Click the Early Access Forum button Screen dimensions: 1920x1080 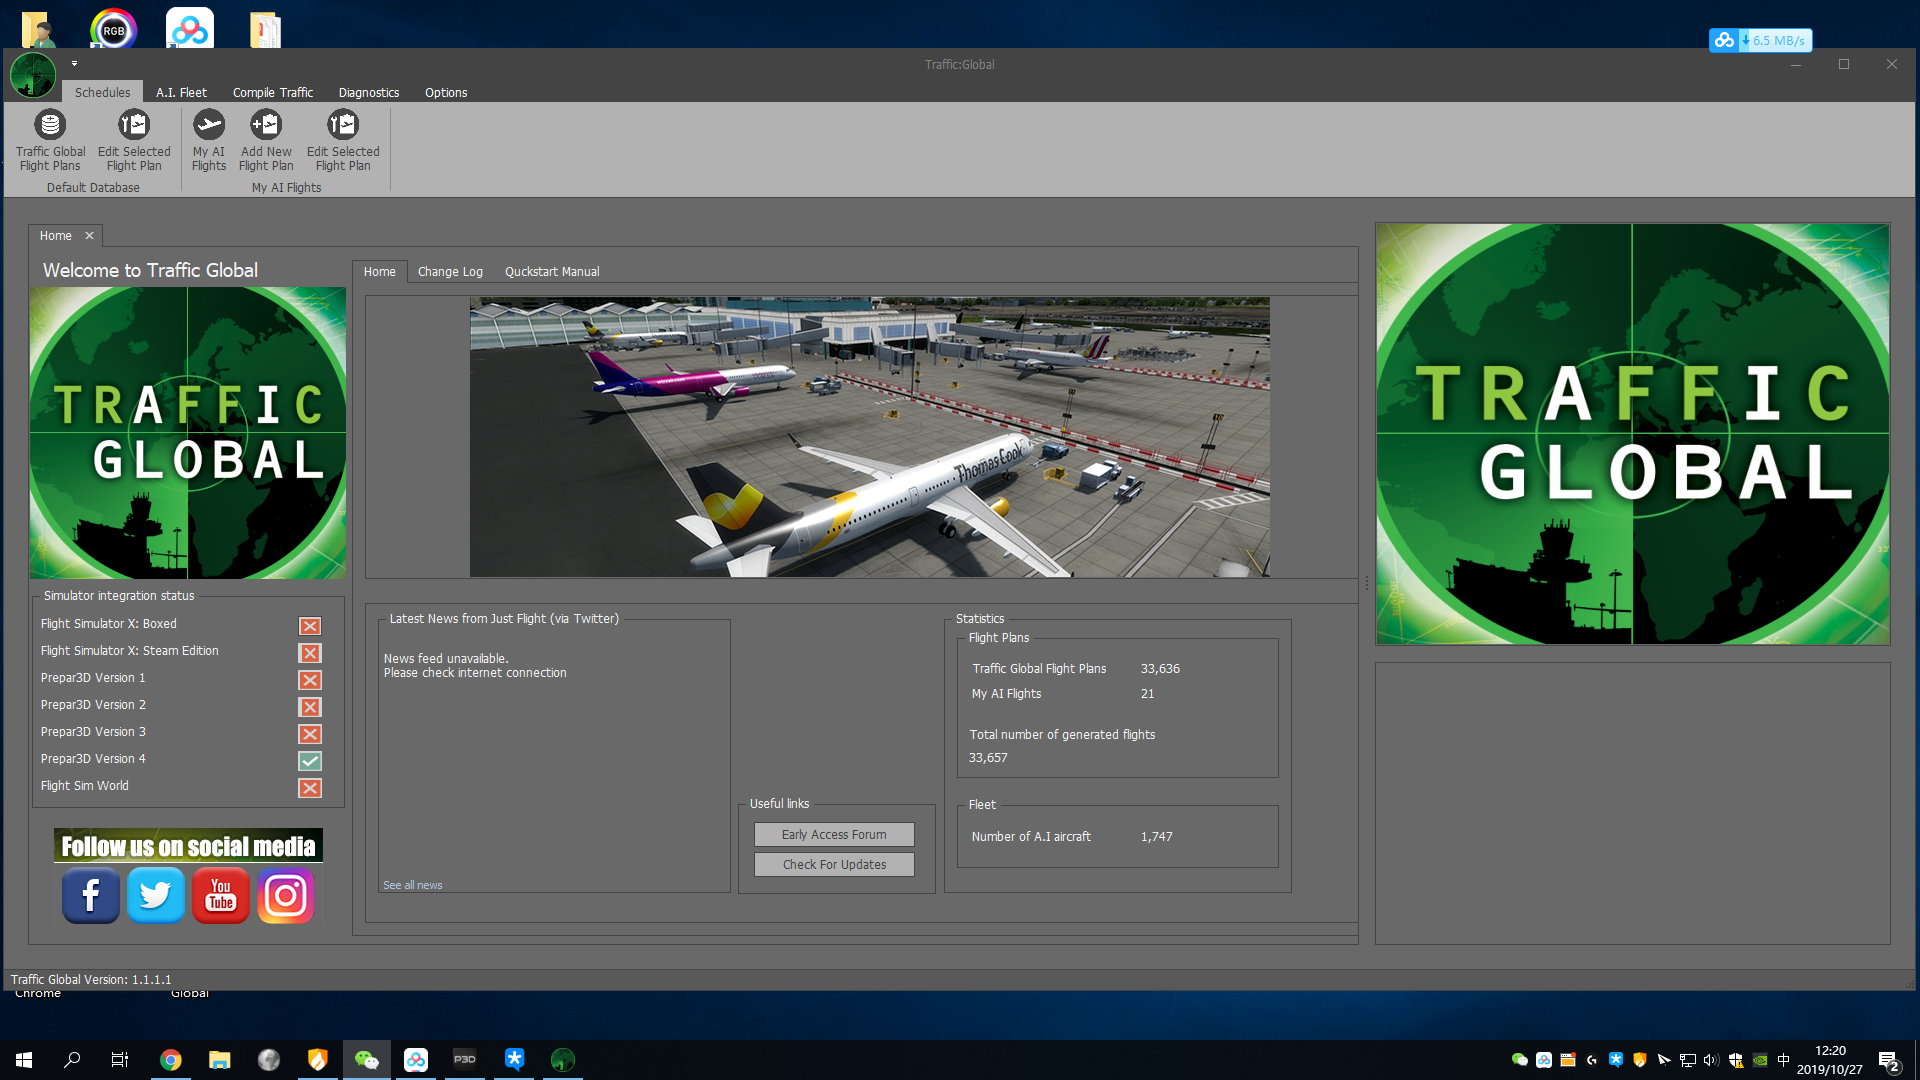pyautogui.click(x=834, y=835)
